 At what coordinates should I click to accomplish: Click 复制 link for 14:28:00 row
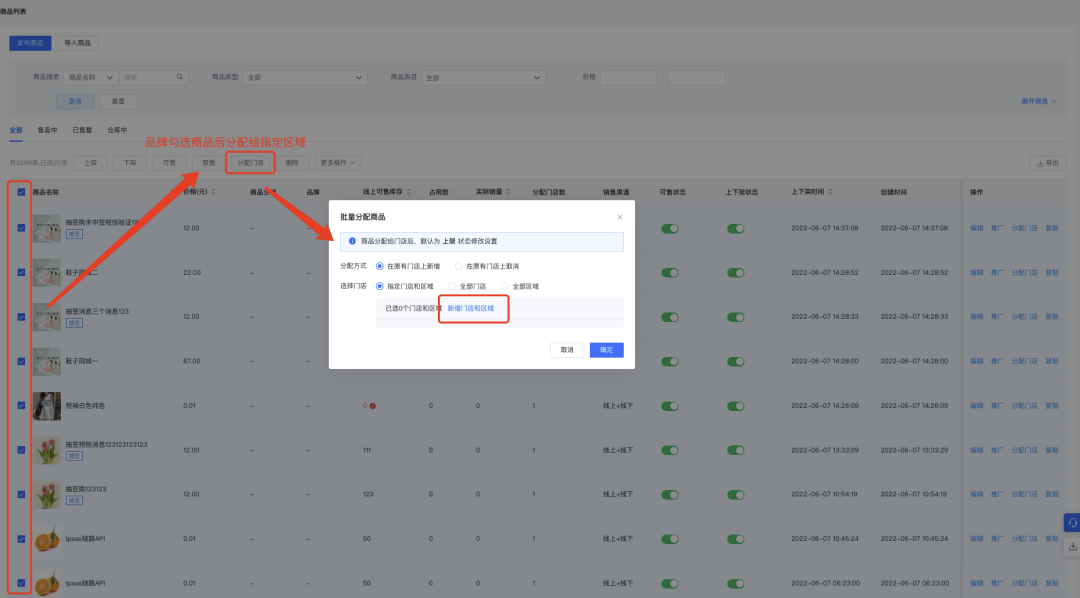(1052, 361)
